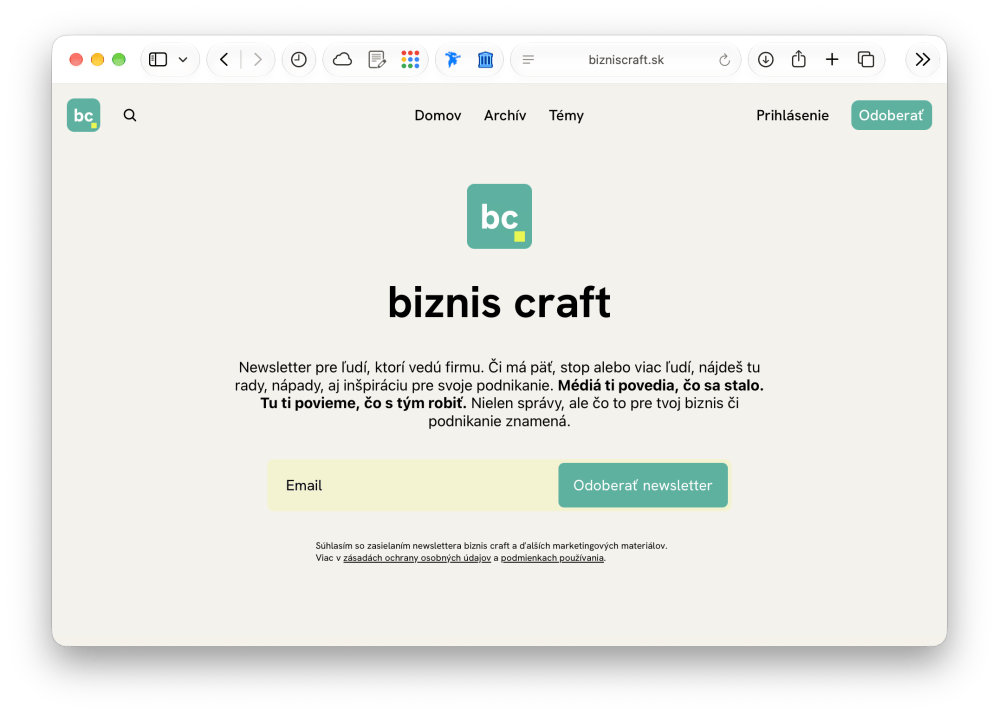Click the blue trash bin extension icon
Viewport: 999px width, 715px height.
point(485,60)
